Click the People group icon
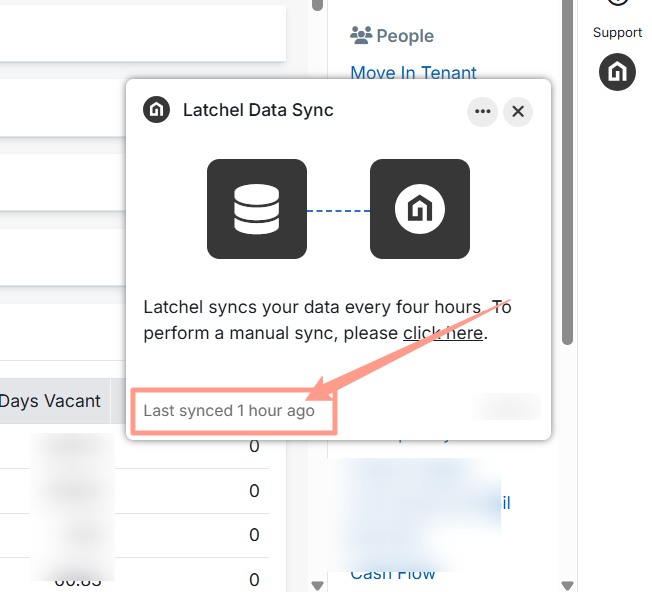This screenshot has height=592, width=652. click(x=361, y=35)
